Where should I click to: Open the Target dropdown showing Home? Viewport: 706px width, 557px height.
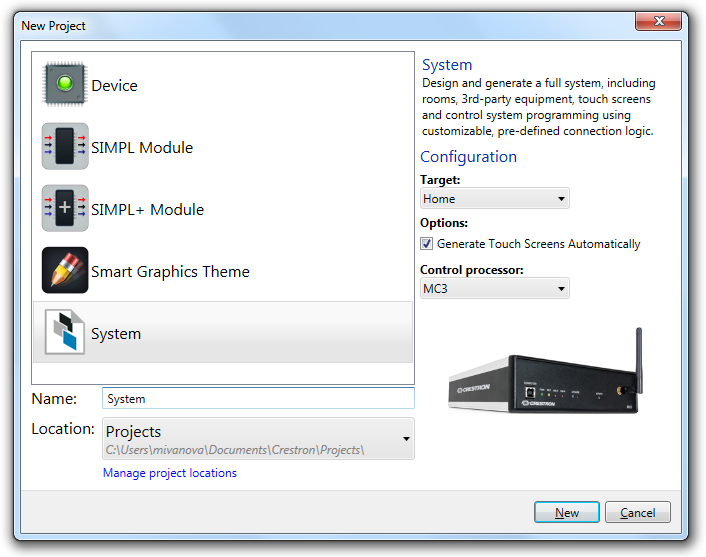click(x=494, y=199)
